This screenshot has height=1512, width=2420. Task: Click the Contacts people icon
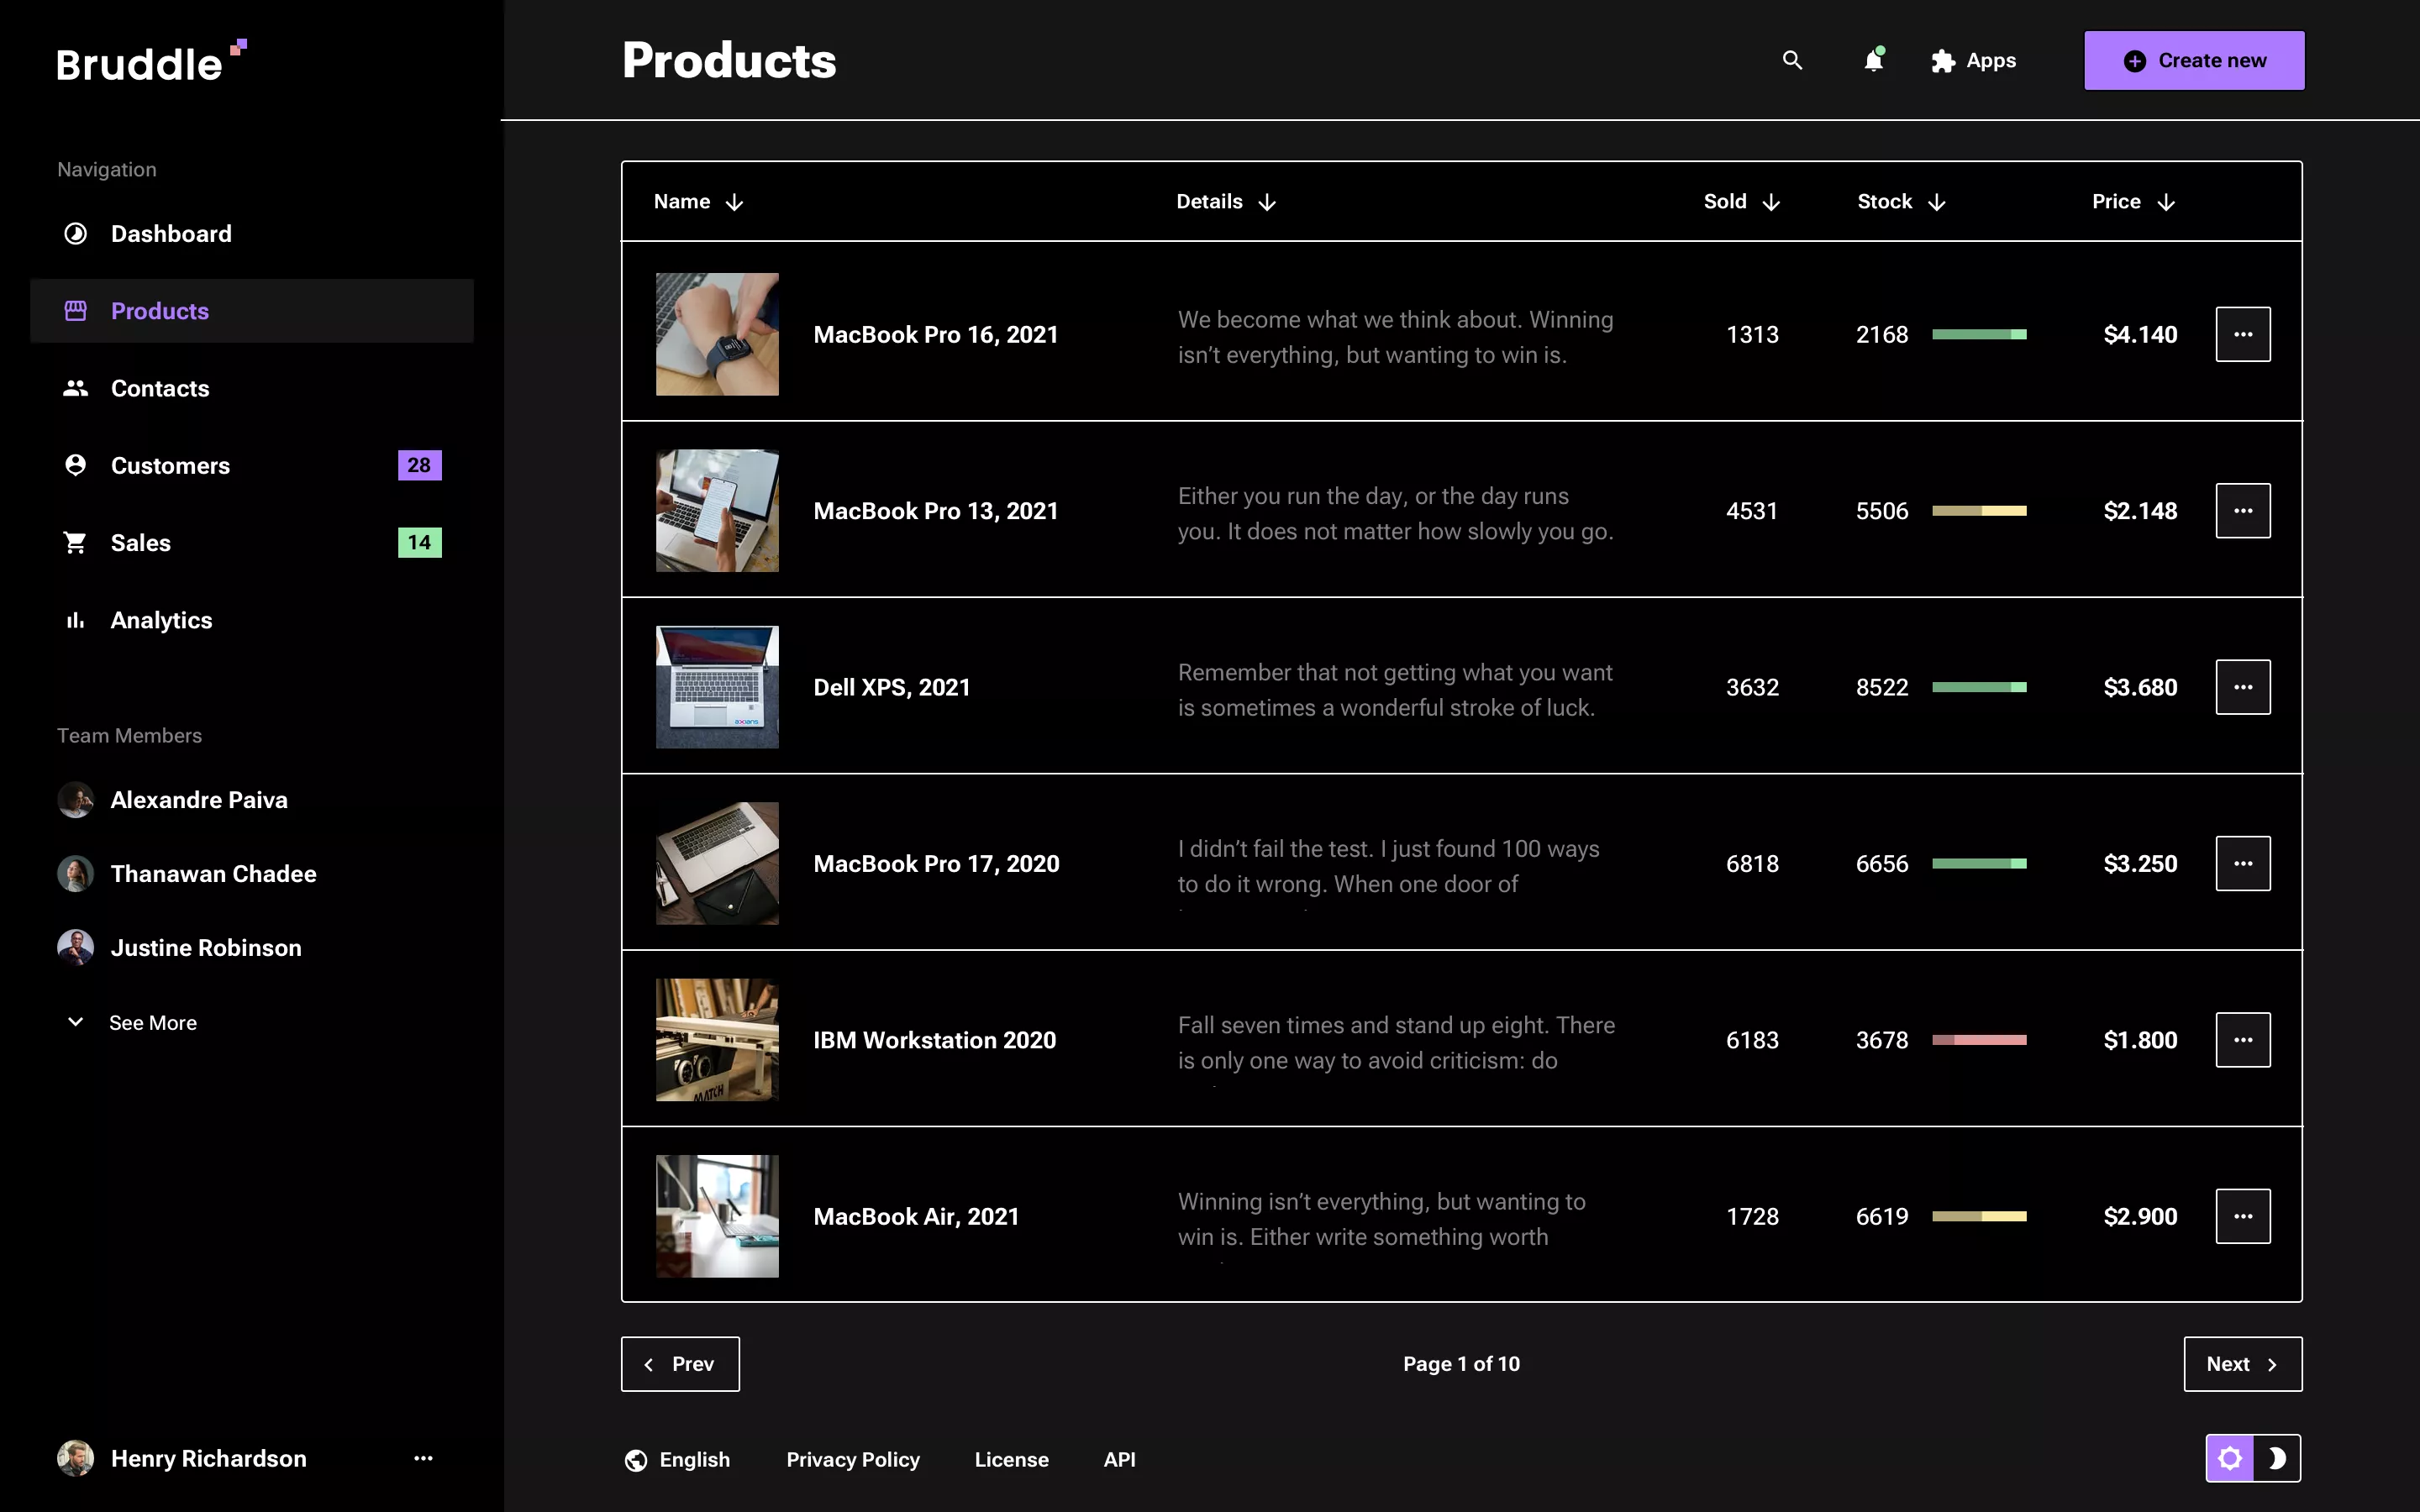tap(75, 388)
